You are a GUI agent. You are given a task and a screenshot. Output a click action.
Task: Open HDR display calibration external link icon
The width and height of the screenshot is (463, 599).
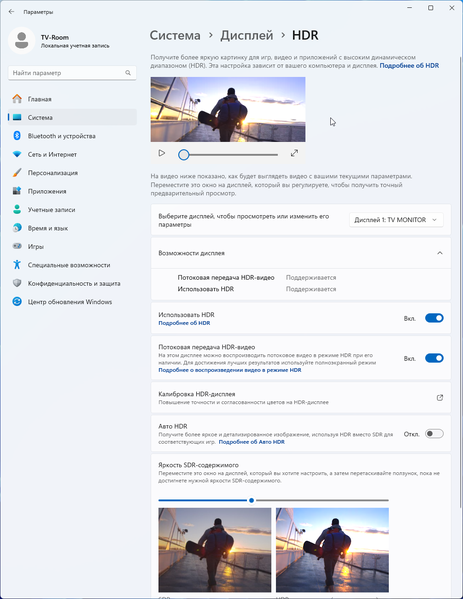(440, 398)
